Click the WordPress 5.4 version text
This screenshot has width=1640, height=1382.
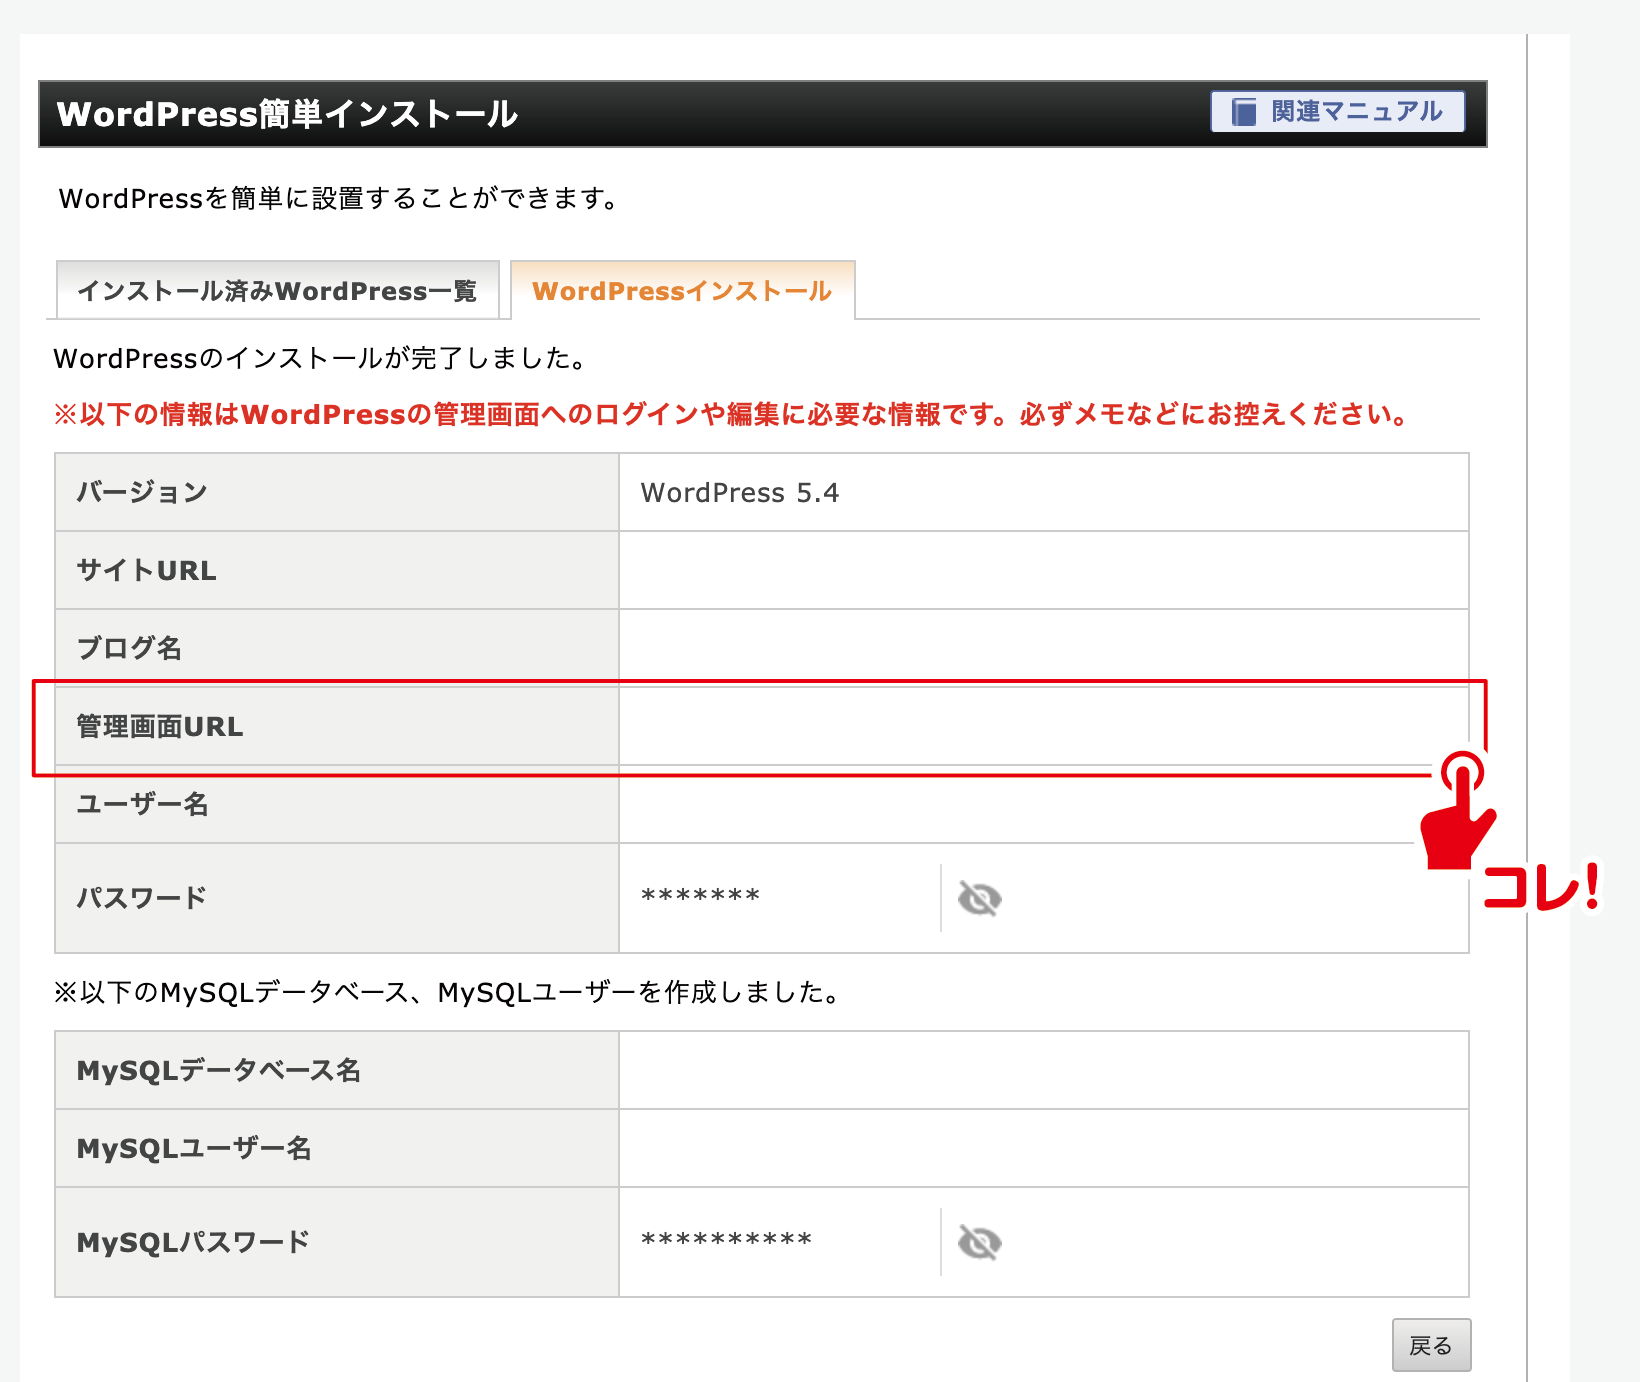[739, 493]
